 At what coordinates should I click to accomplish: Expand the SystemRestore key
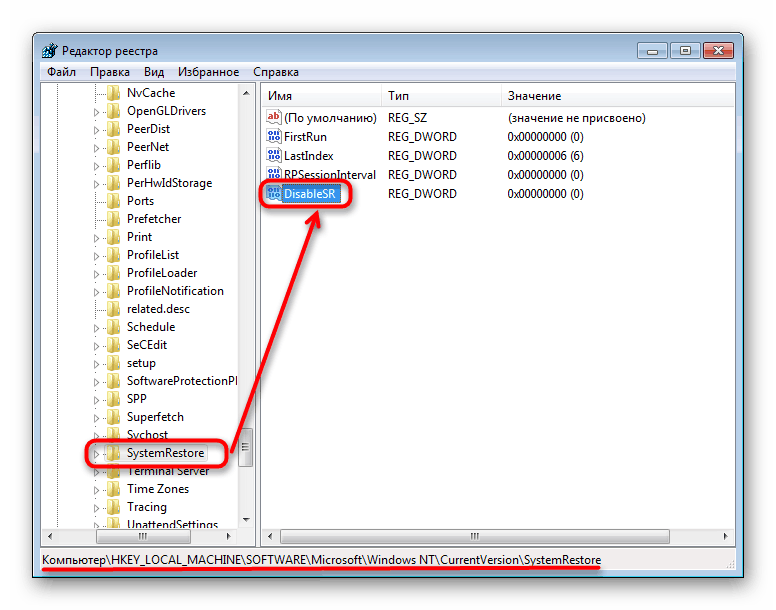tap(97, 454)
